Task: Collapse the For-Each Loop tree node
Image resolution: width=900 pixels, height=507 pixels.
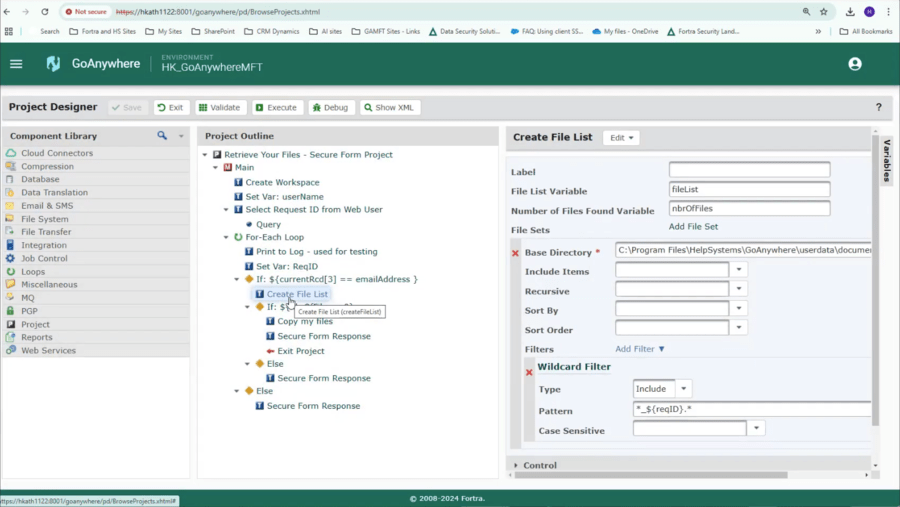Action: pos(226,238)
